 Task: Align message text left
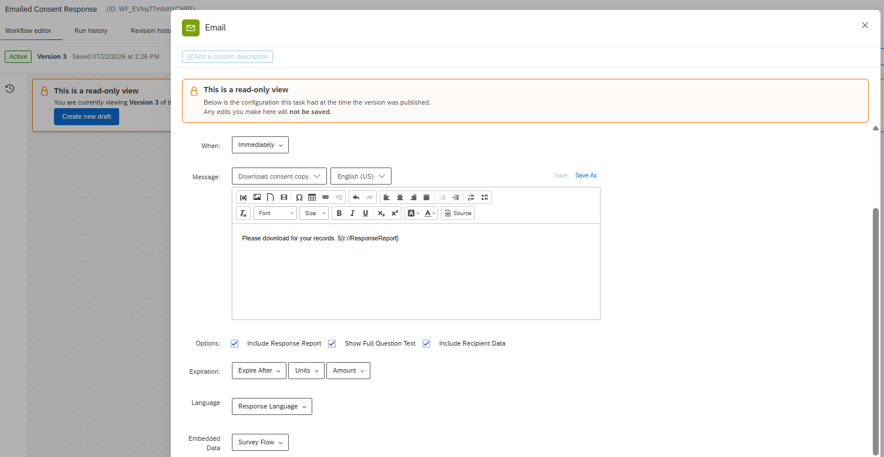tap(386, 197)
